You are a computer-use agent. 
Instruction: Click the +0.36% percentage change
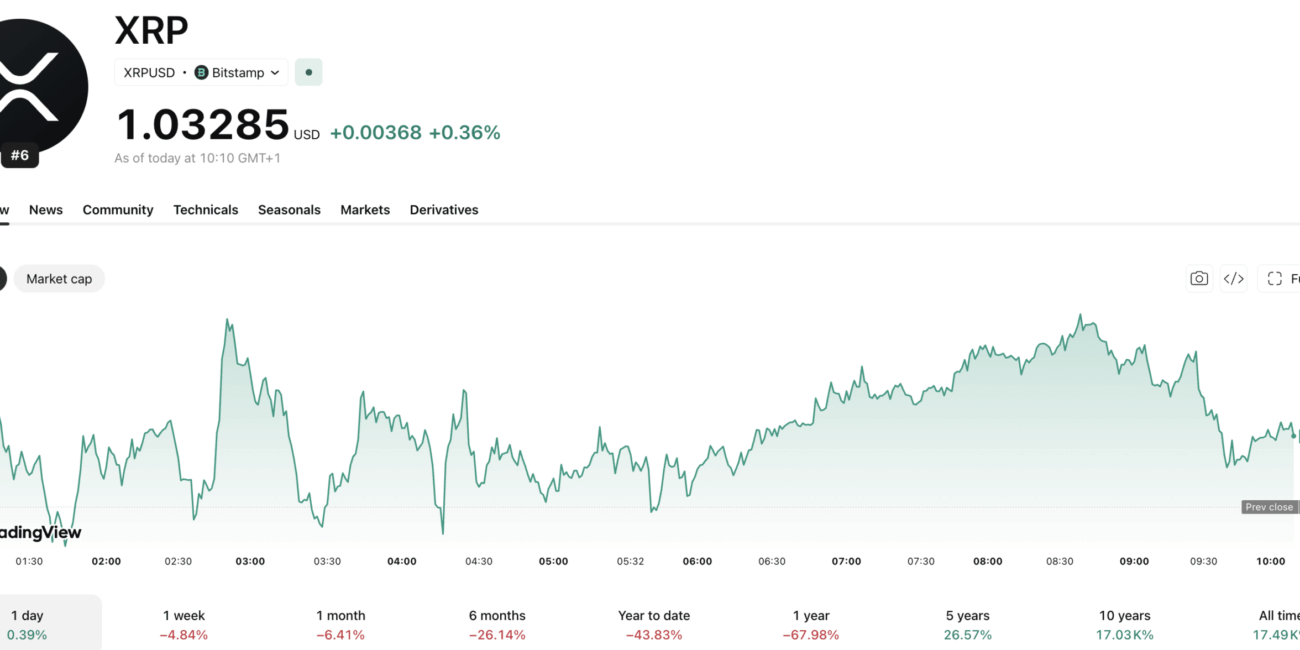click(x=465, y=132)
